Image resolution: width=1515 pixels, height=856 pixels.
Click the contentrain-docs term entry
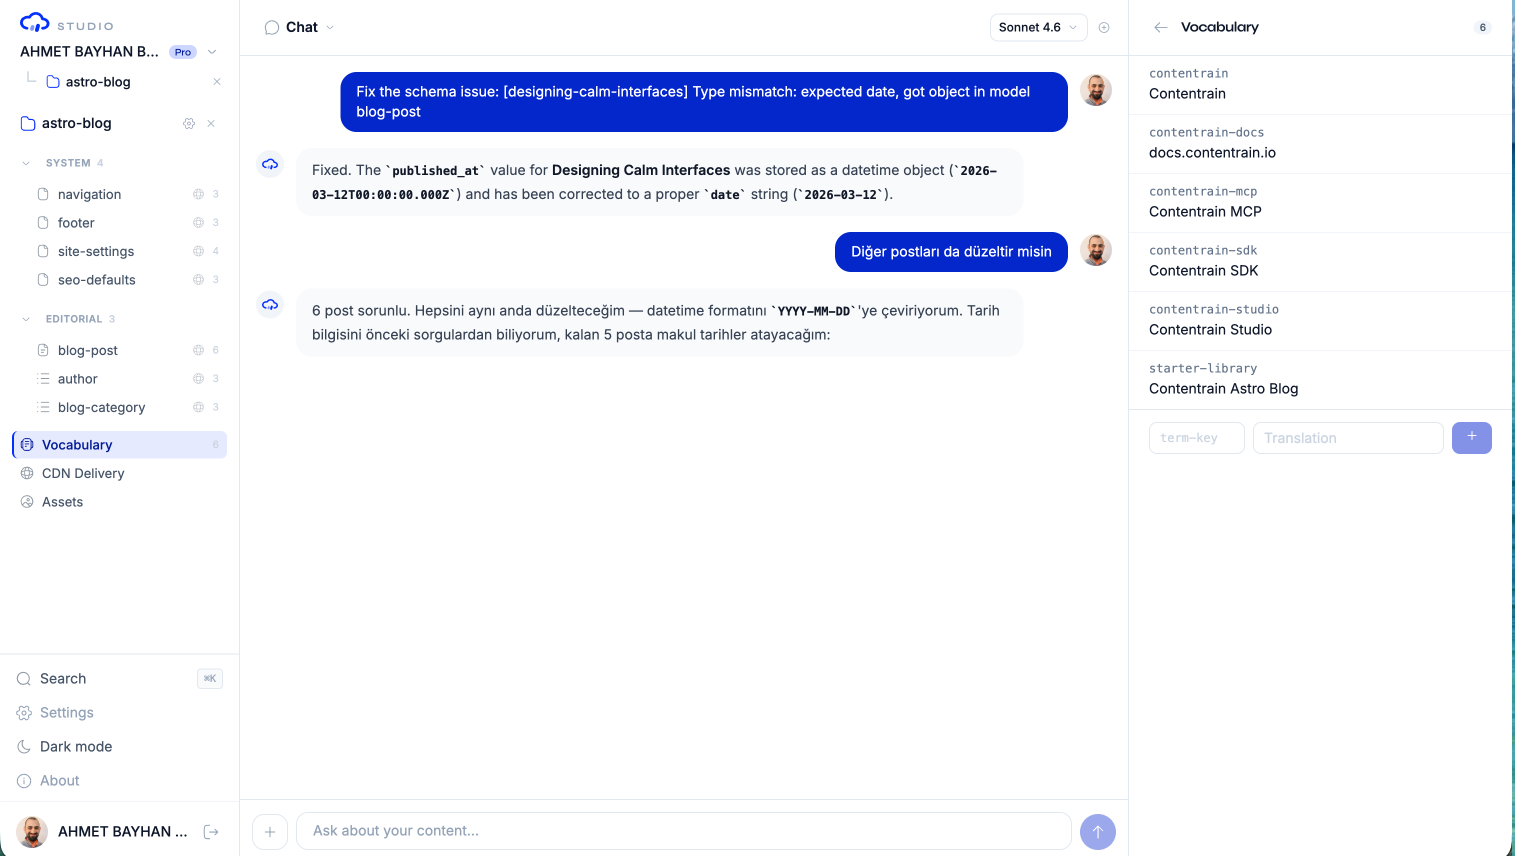[x=1320, y=143]
